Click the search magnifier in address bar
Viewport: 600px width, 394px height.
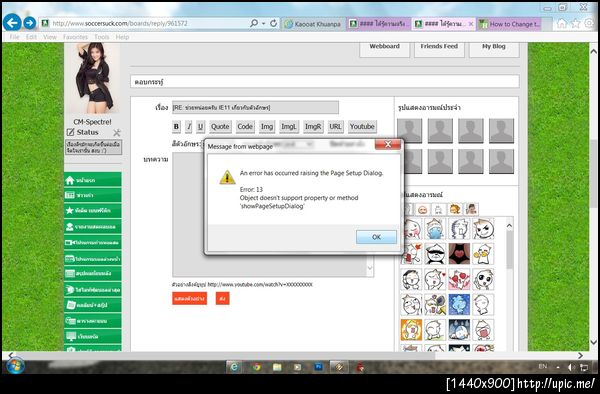click(x=254, y=23)
